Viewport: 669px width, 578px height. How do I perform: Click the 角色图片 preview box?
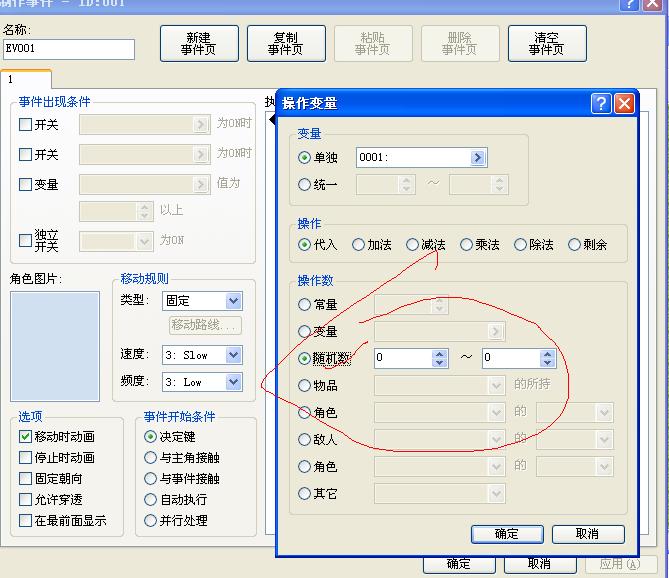pos(55,346)
